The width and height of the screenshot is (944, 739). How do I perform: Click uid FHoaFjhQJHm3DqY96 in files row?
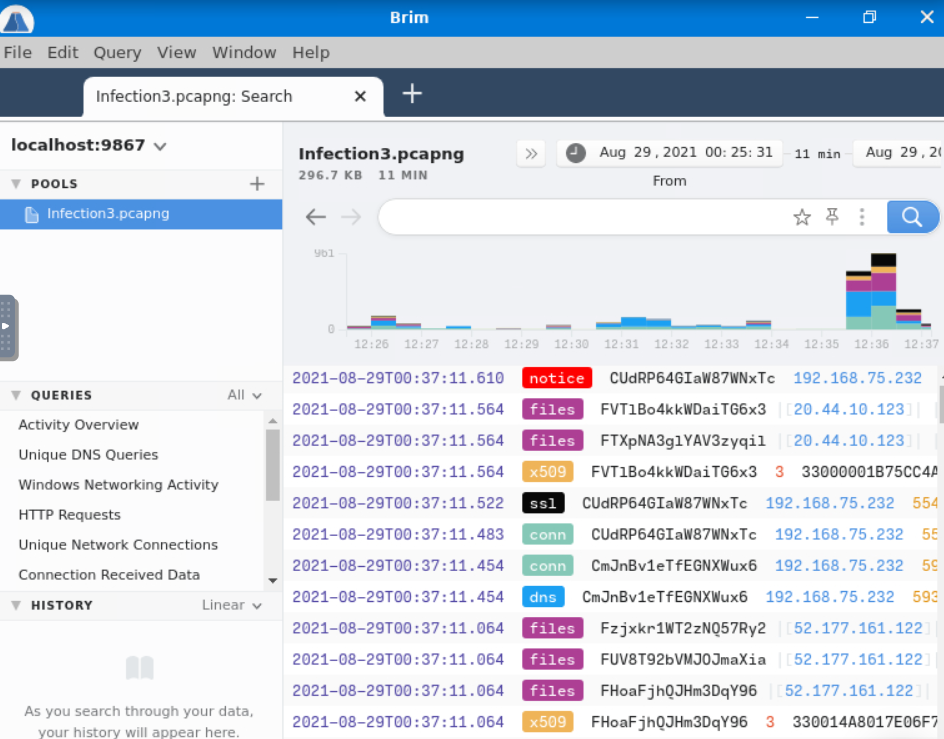tap(678, 691)
